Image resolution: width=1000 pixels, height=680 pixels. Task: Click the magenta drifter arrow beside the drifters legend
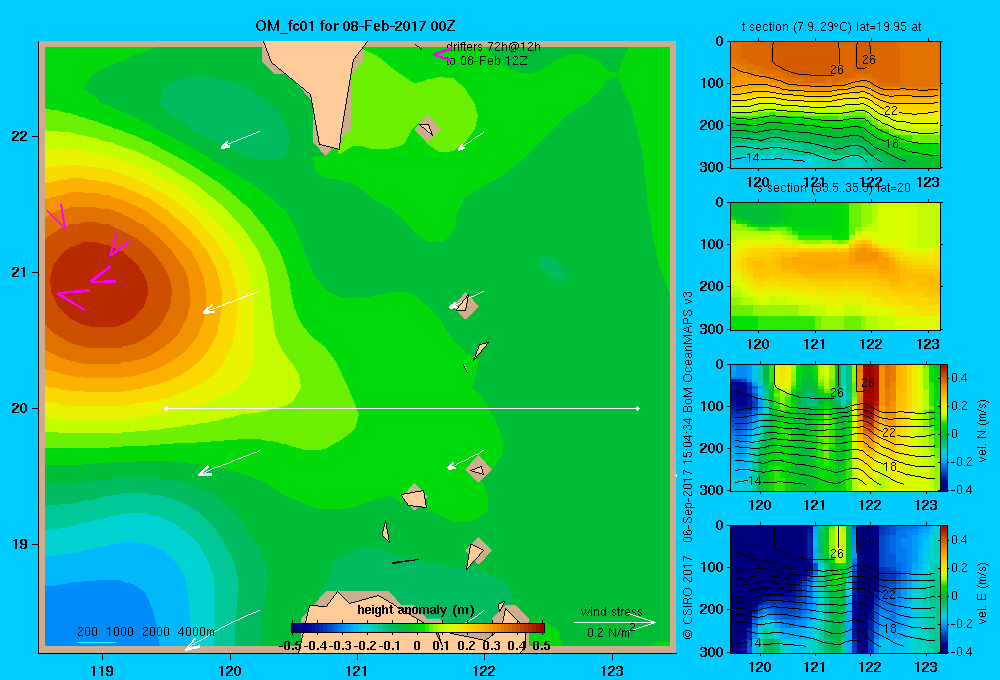point(442,54)
